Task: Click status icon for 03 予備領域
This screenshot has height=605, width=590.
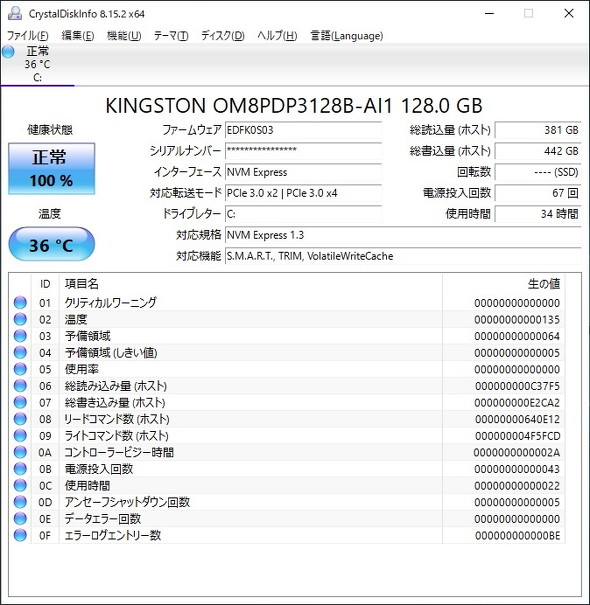Action: pos(20,336)
